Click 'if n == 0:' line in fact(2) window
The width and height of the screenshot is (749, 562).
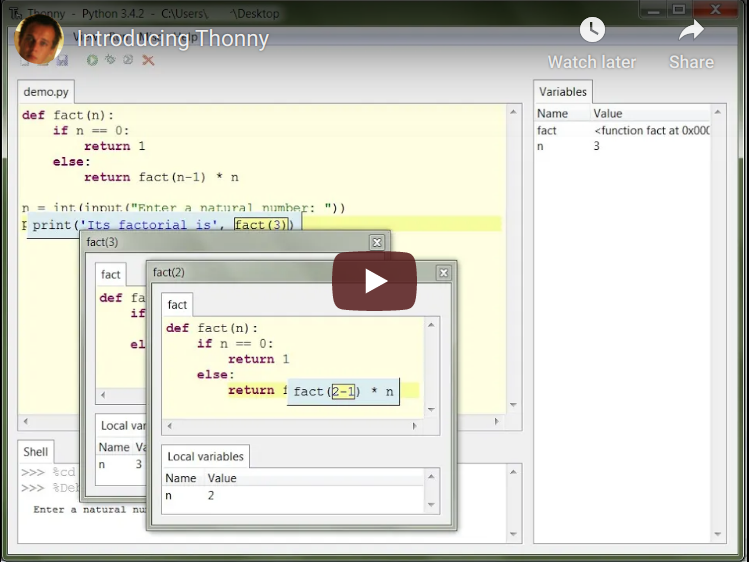click(235, 344)
